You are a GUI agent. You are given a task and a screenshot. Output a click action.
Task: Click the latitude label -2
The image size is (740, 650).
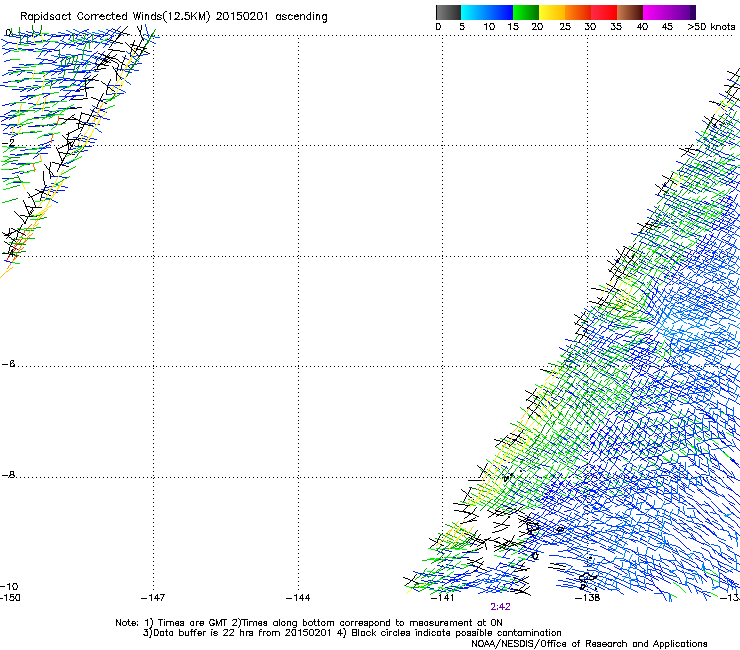pyautogui.click(x=8, y=143)
